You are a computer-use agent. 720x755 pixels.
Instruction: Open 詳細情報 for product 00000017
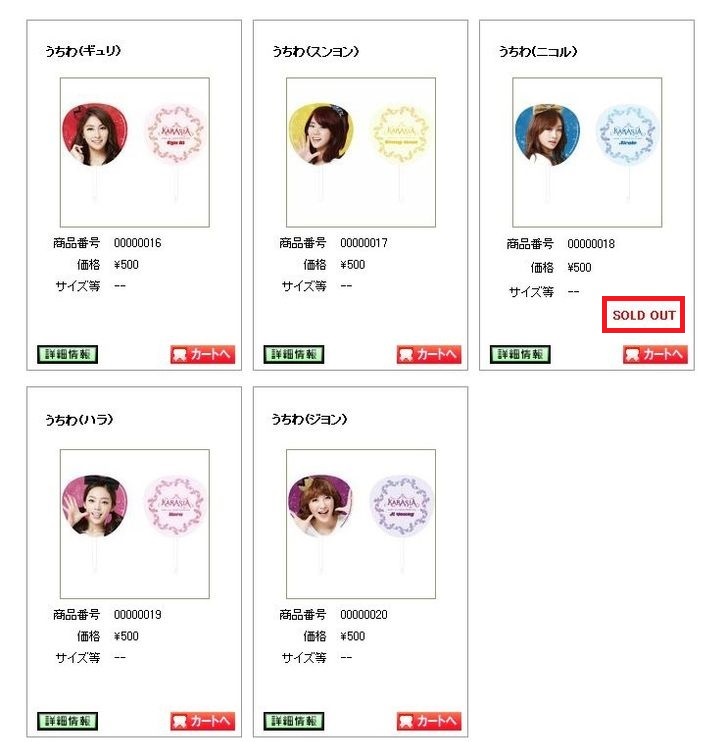click(294, 354)
